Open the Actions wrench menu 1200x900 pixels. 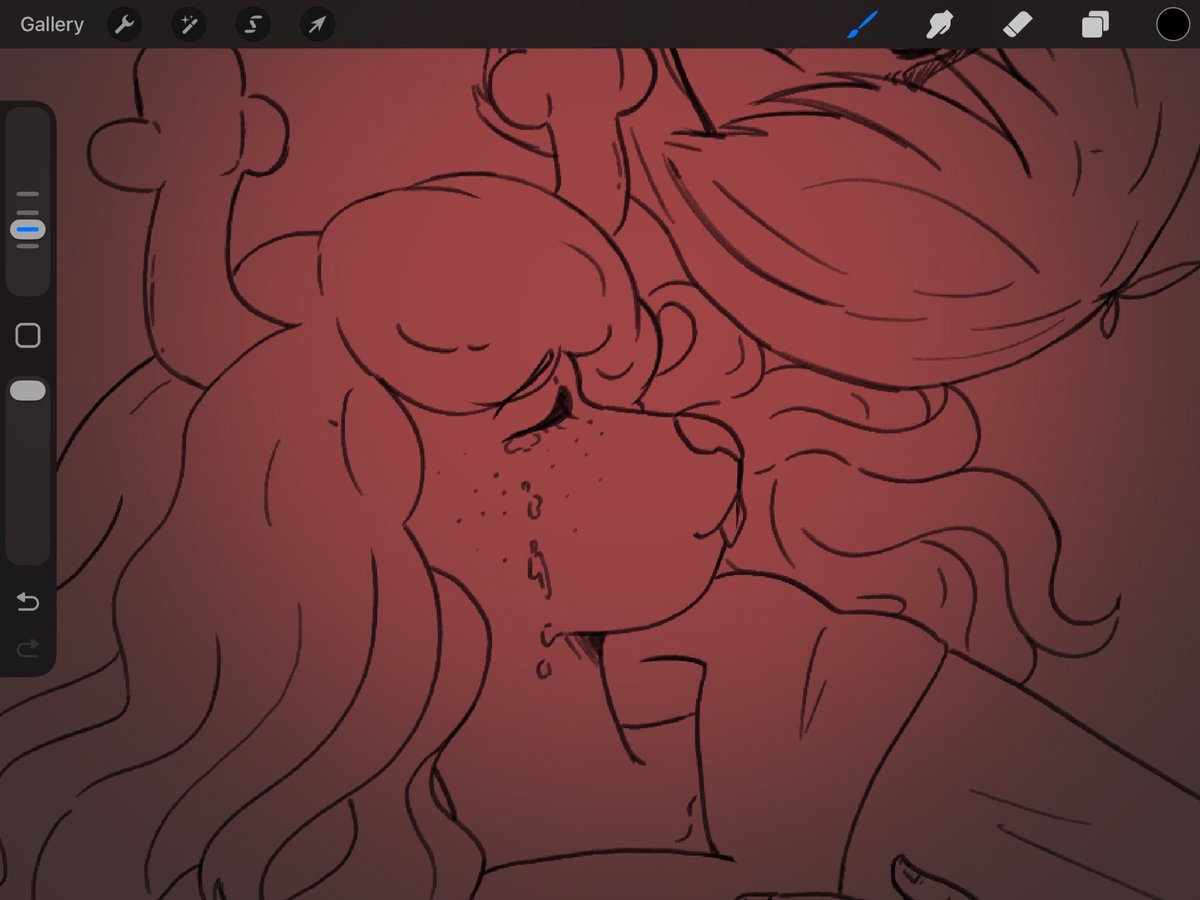[x=123, y=24]
